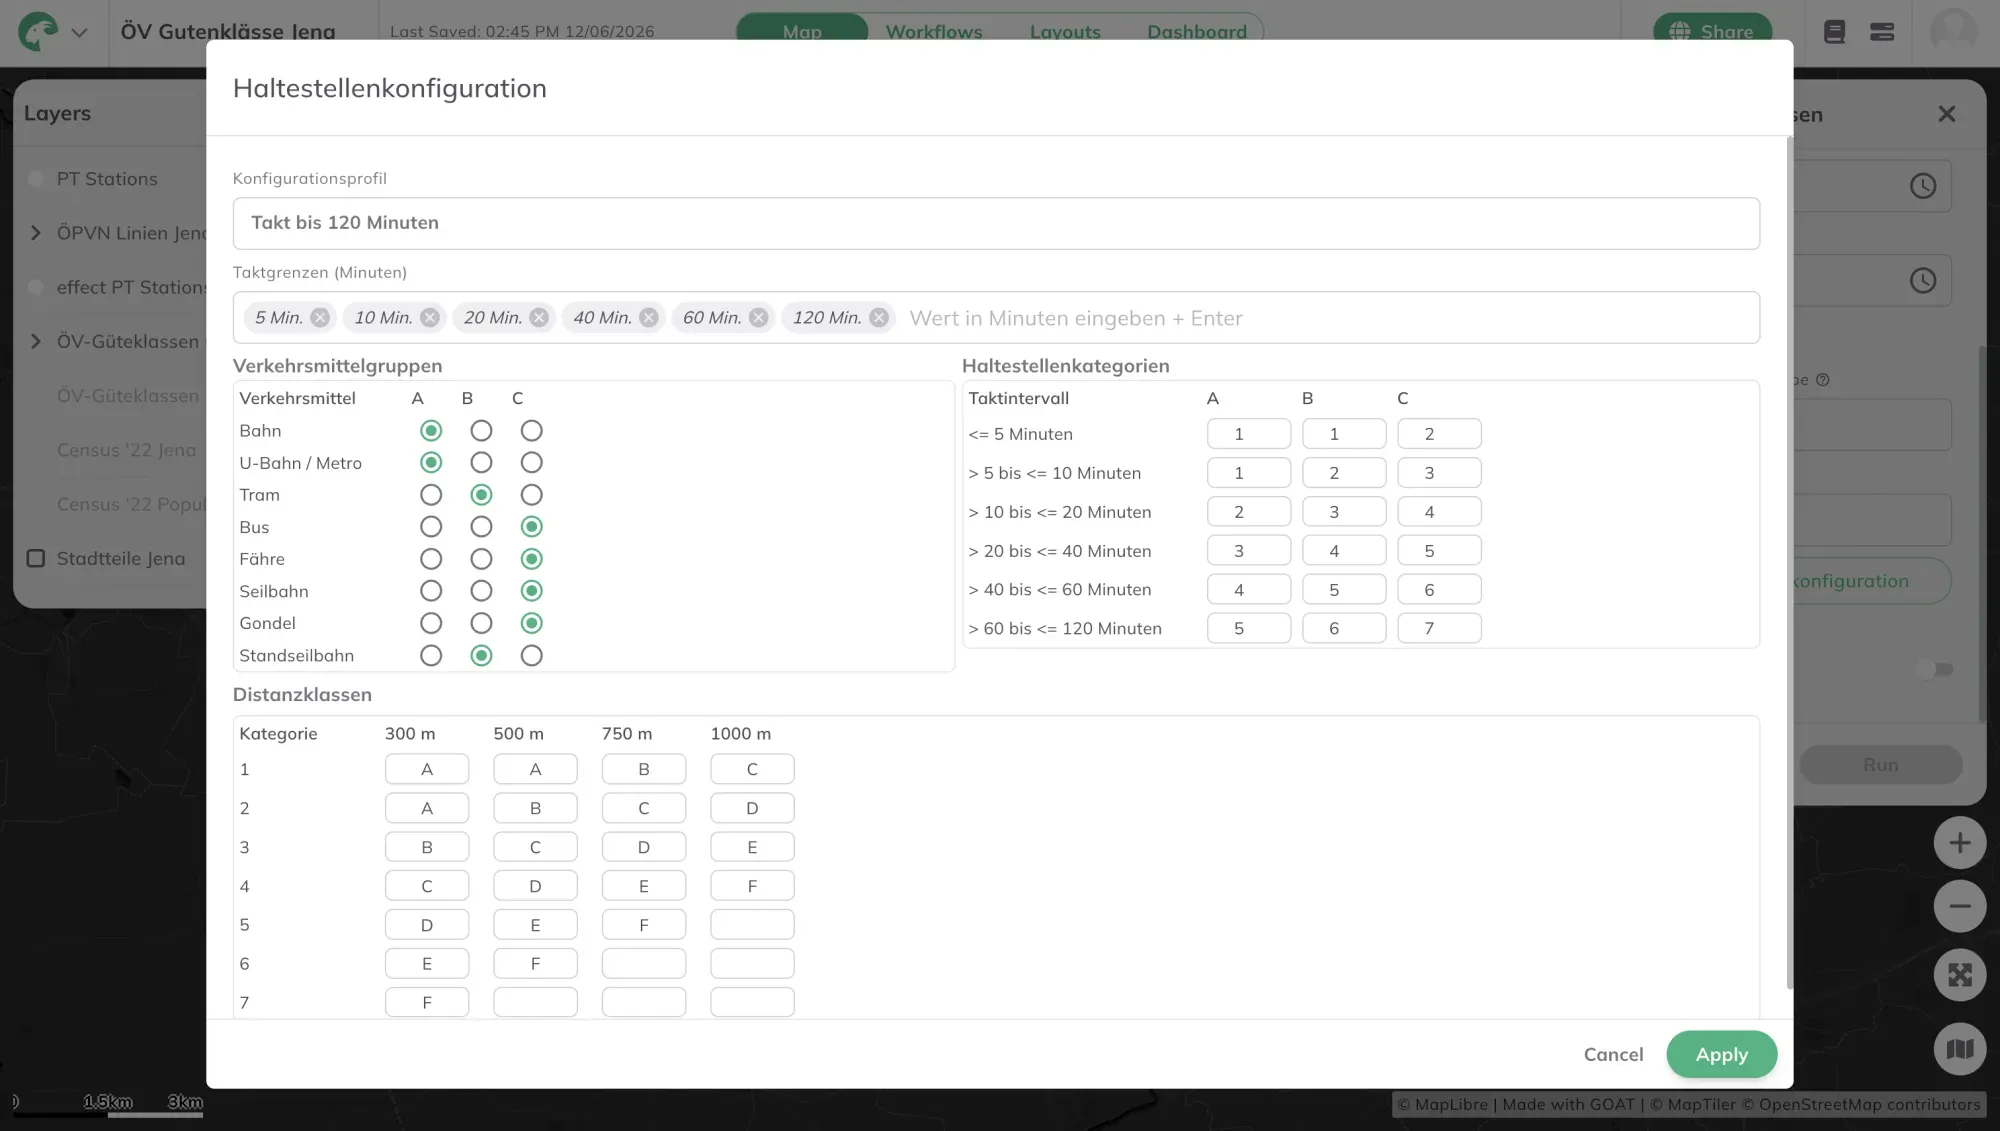Viewport: 2000px width, 1131px height.
Task: Open the user avatar menu
Action: coord(1953,32)
